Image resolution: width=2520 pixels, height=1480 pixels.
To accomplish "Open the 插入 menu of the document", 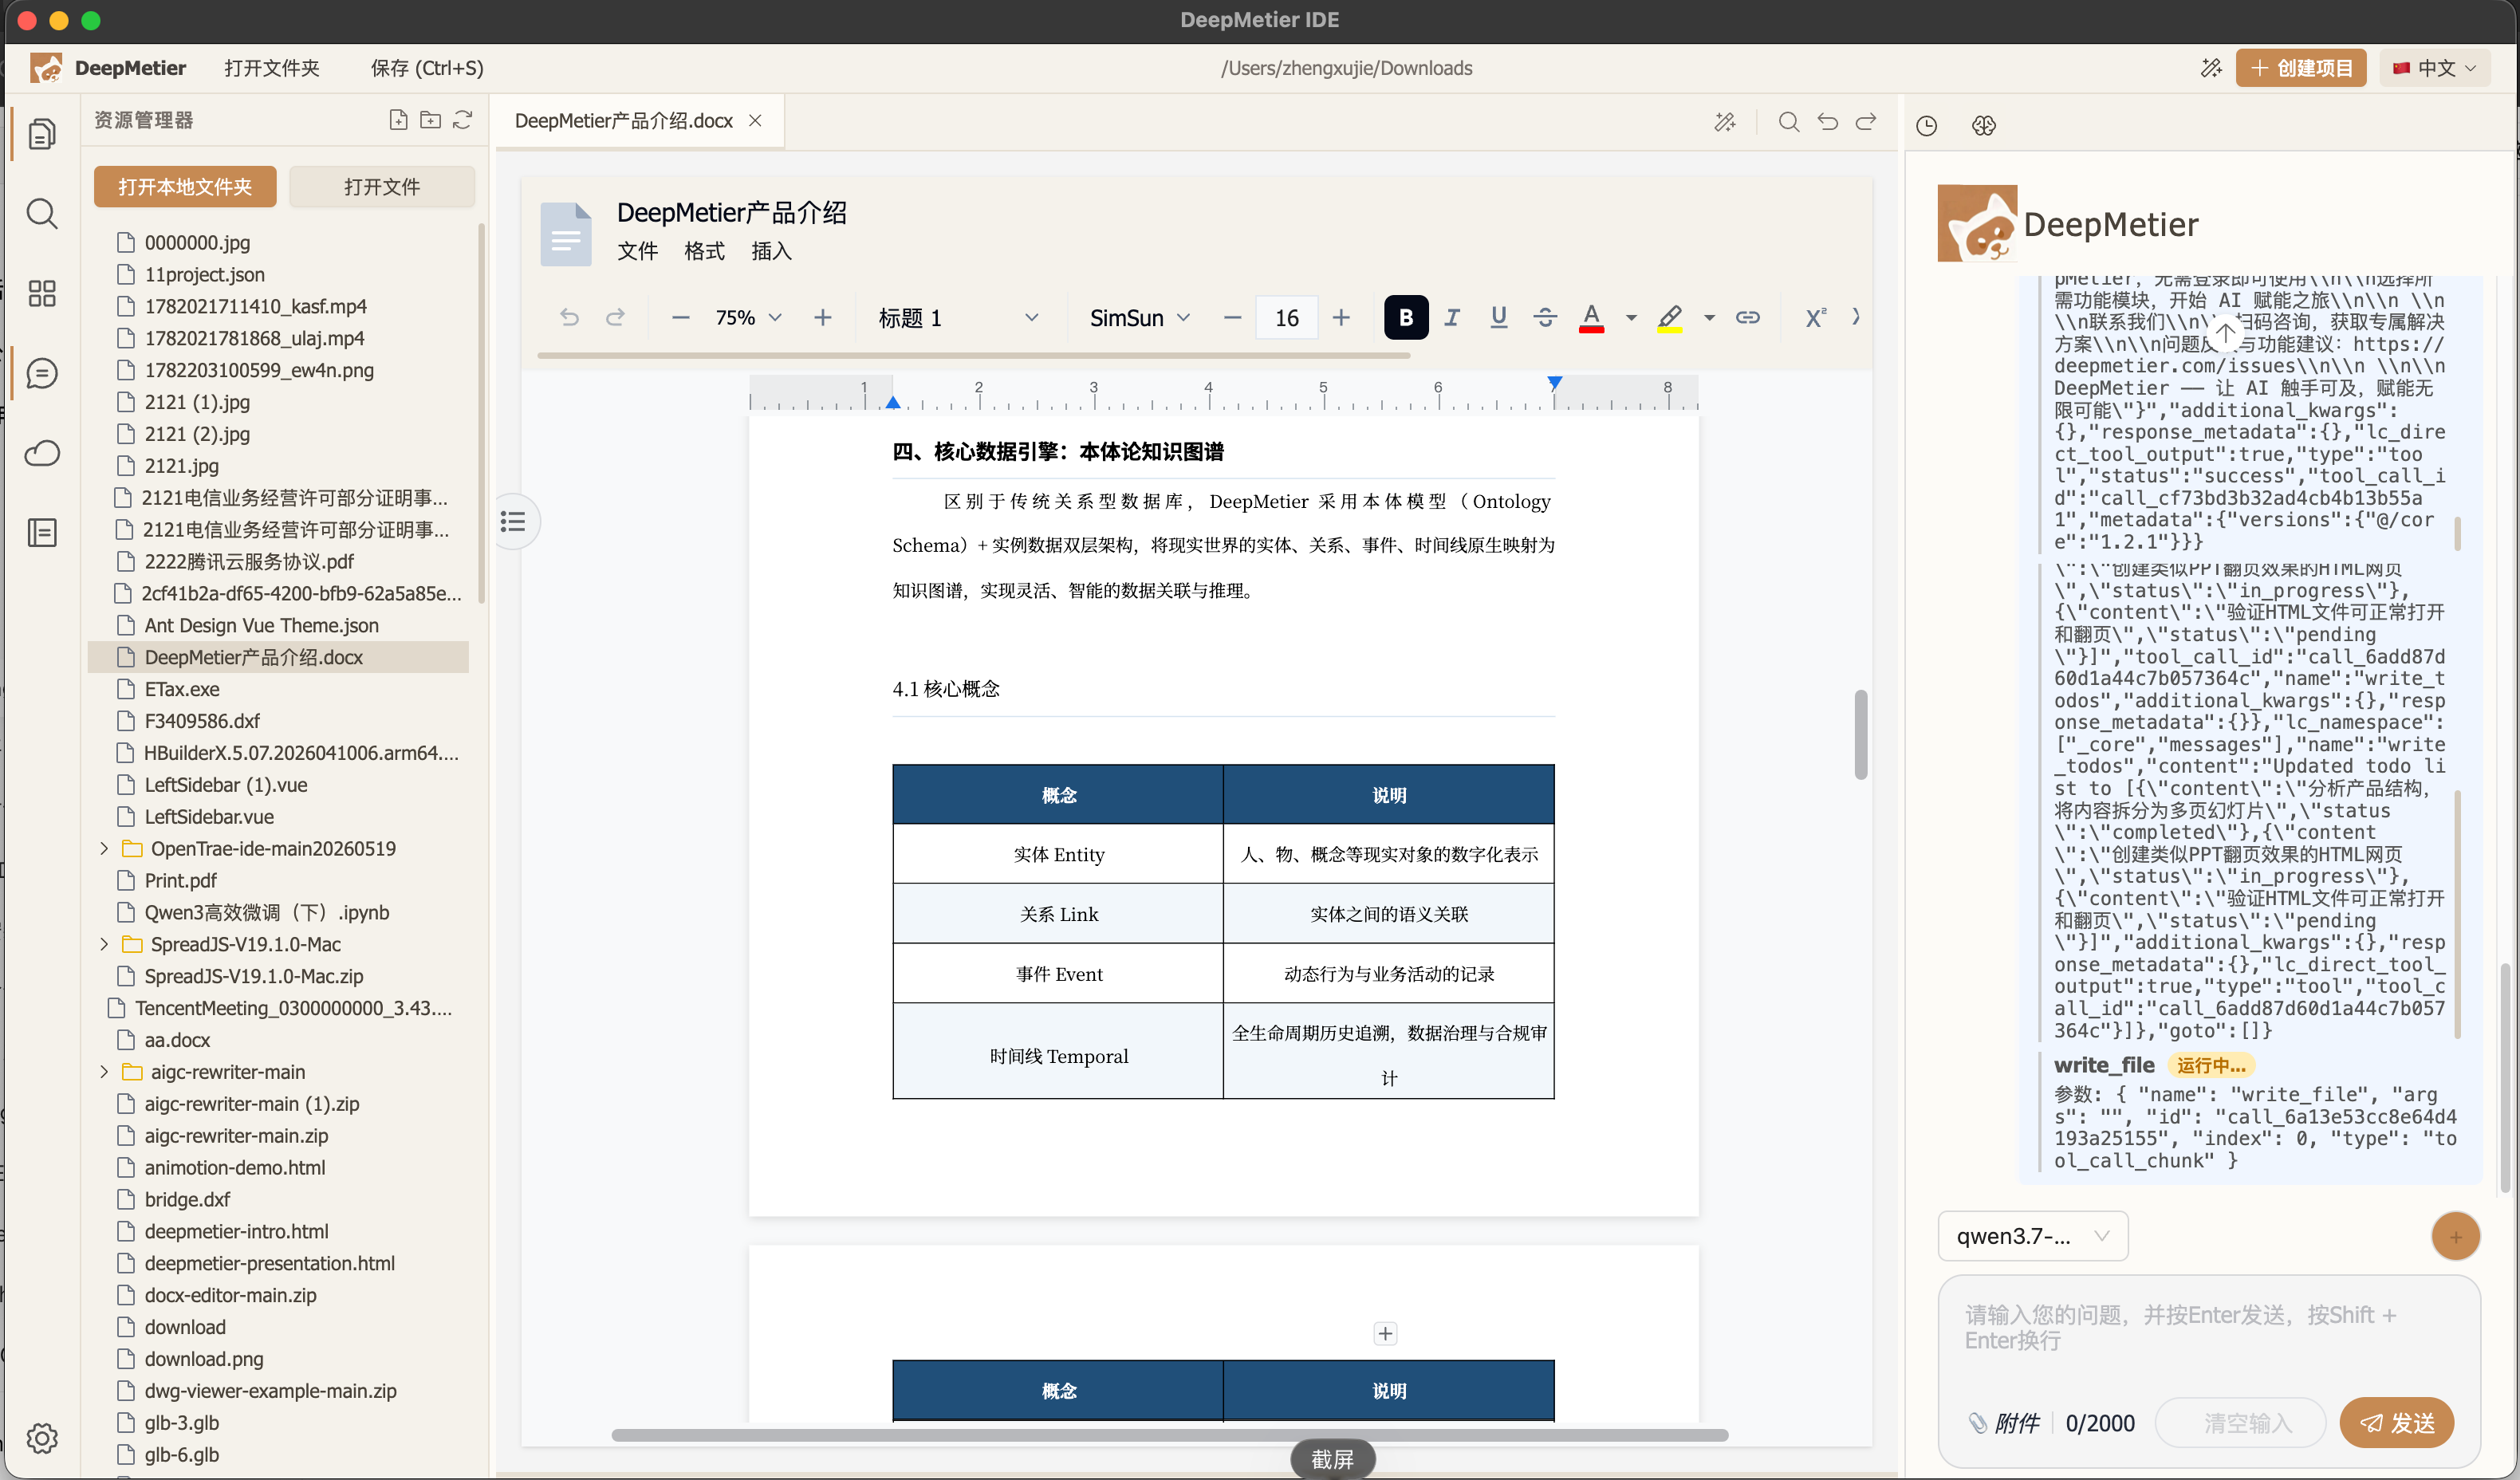I will click(771, 251).
